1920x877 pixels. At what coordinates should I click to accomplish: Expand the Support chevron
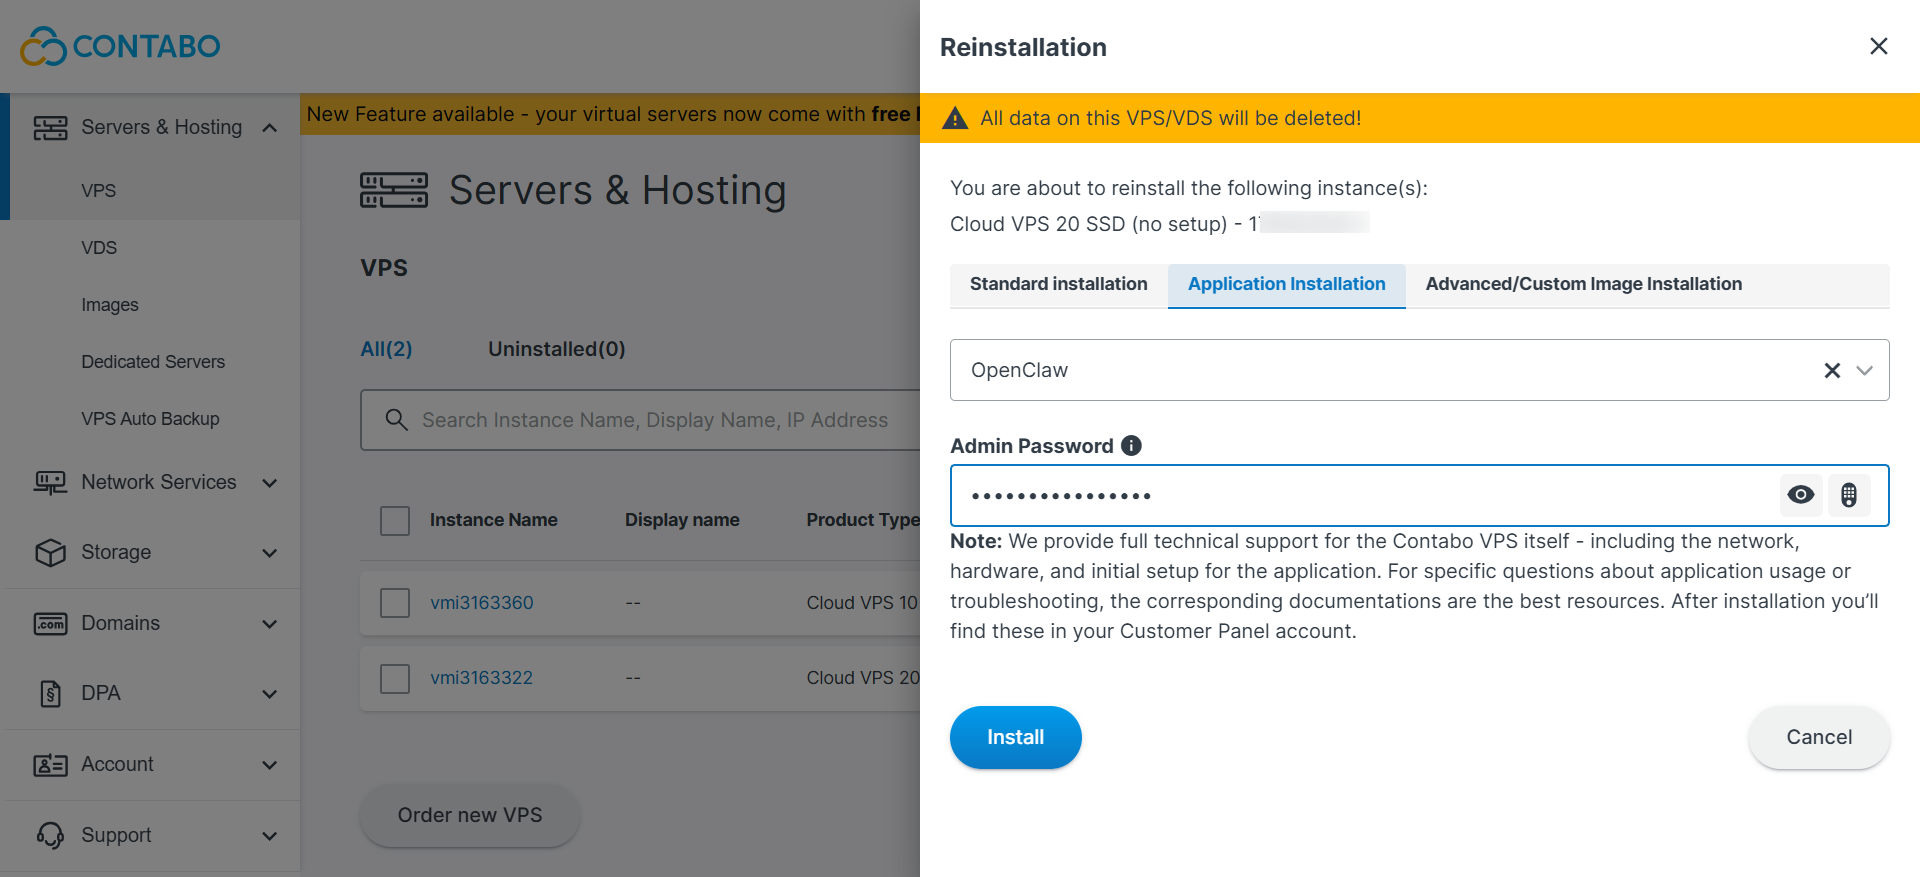270,836
